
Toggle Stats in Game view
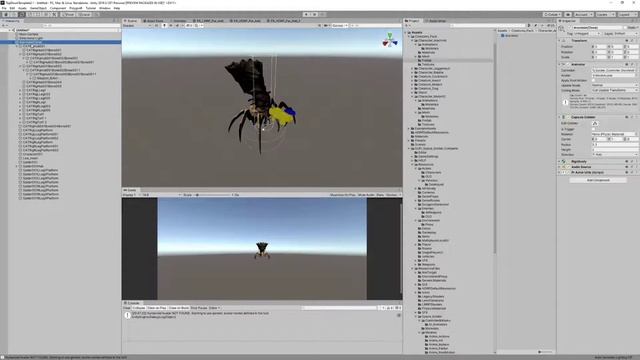coord(380,195)
